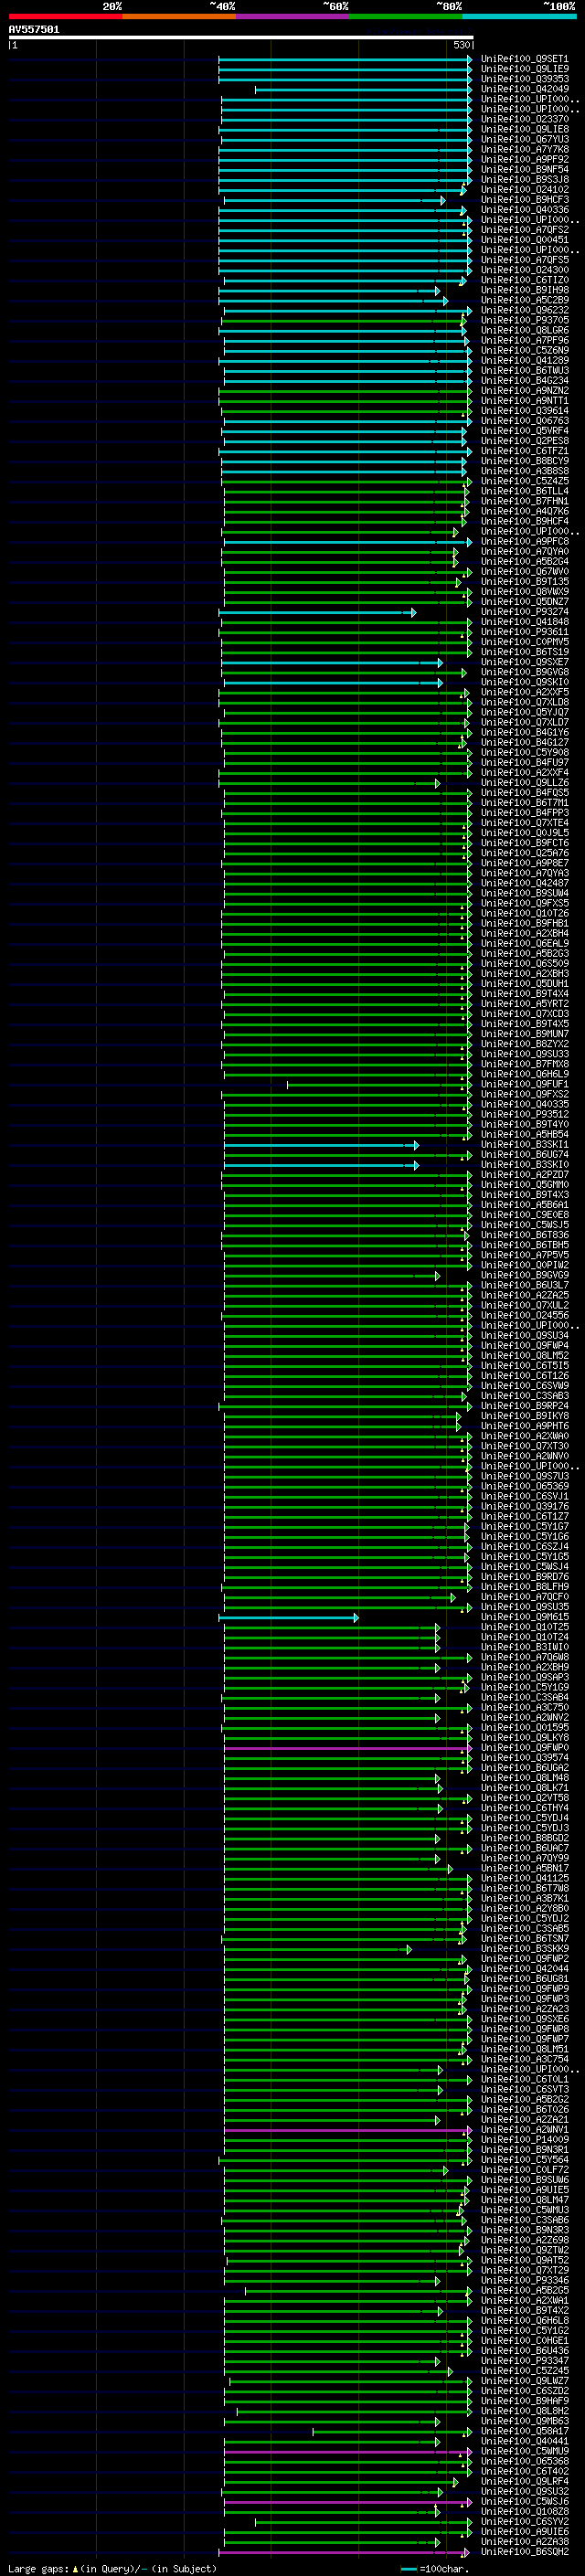Click the UniRef100_Q42049 alignment bar

[363, 89]
